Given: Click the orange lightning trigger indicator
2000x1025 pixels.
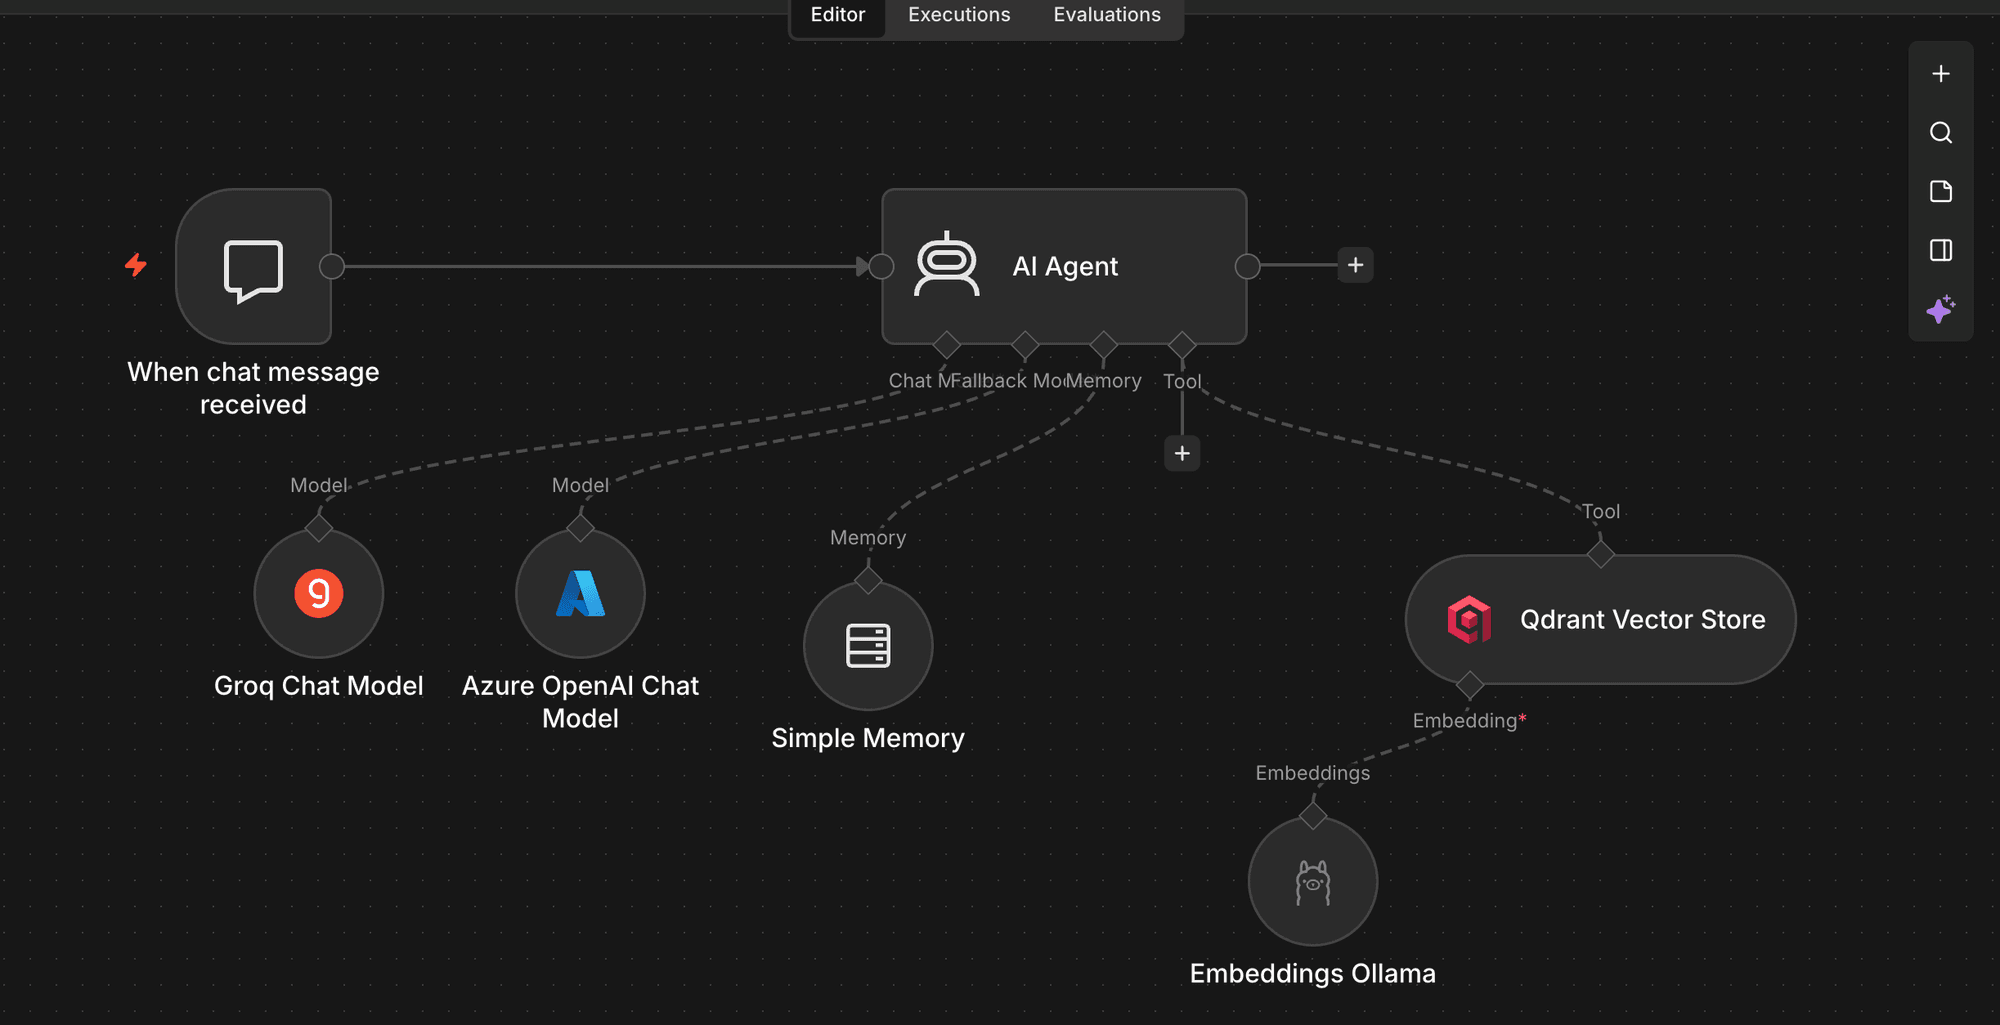Looking at the screenshot, I should pyautogui.click(x=136, y=265).
